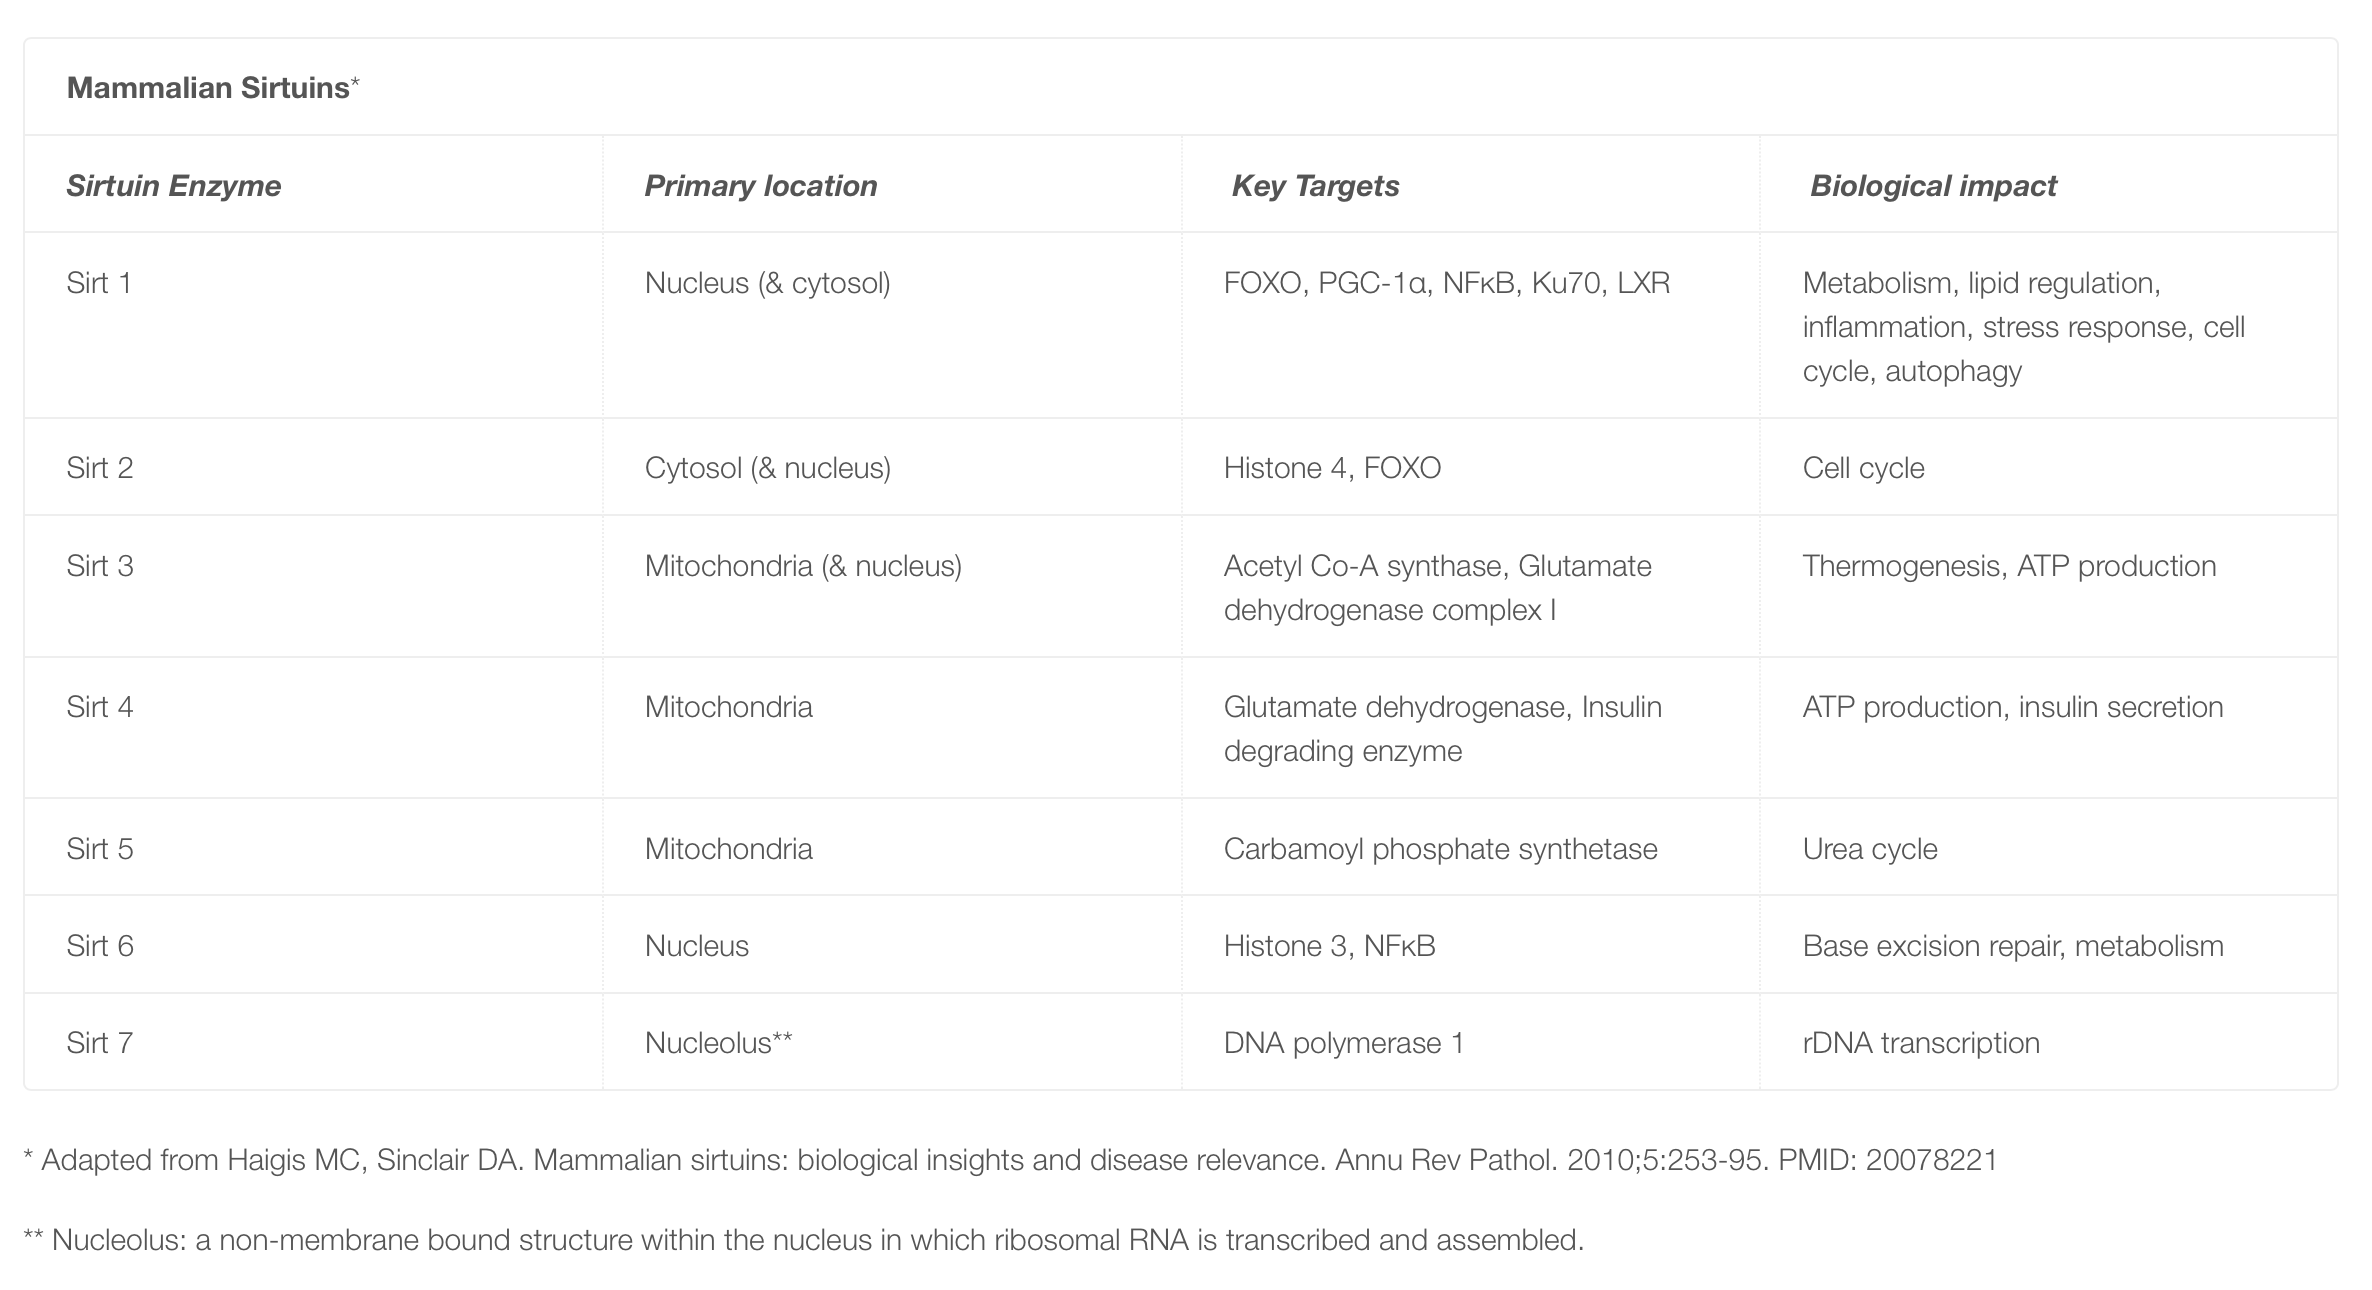Select the FOXO, PGC-1α, NFκB targets cell
Image resolution: width=2372 pixels, height=1290 pixels.
pyautogui.click(x=1446, y=283)
